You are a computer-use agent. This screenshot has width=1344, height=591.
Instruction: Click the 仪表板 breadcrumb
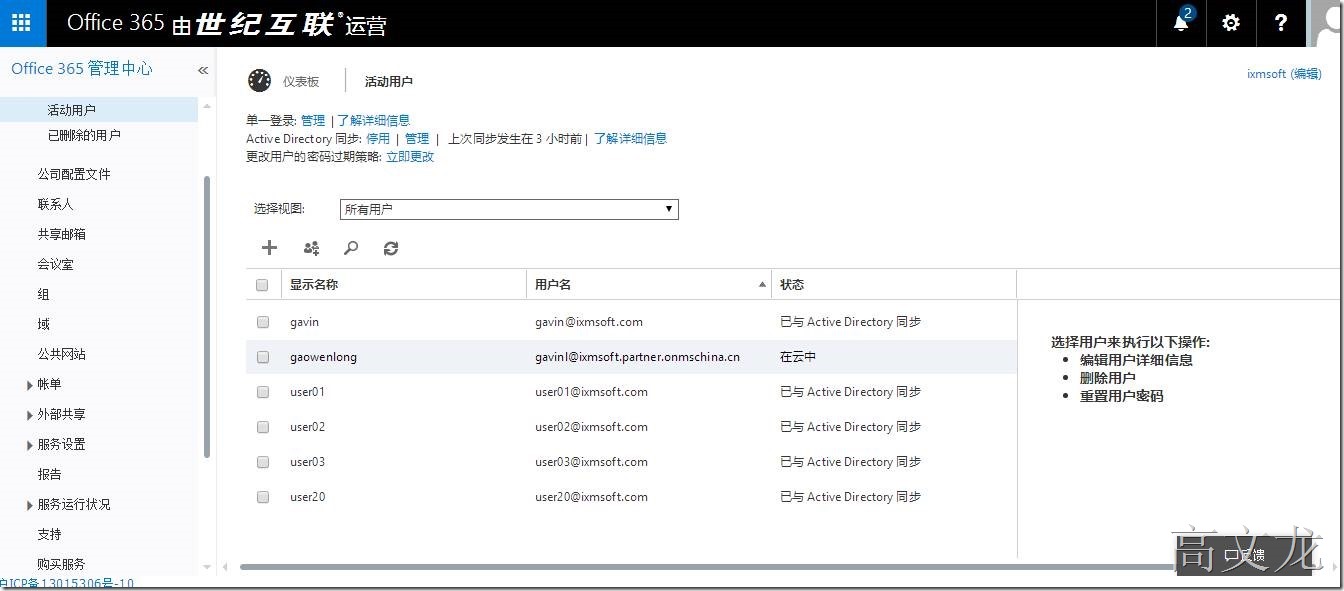point(301,82)
